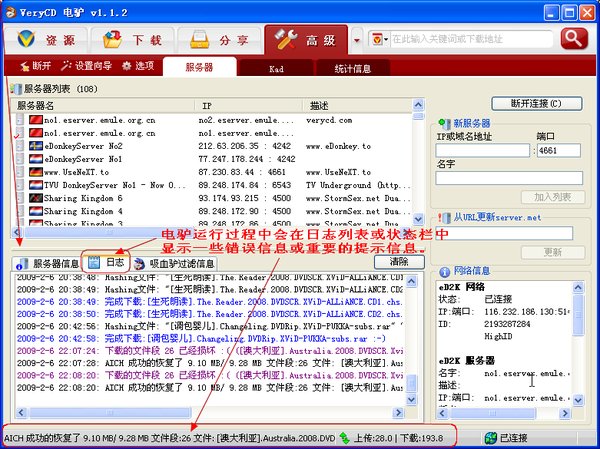Click the upload/download arrows status bar icon
600x449 pixels.
[345, 438]
